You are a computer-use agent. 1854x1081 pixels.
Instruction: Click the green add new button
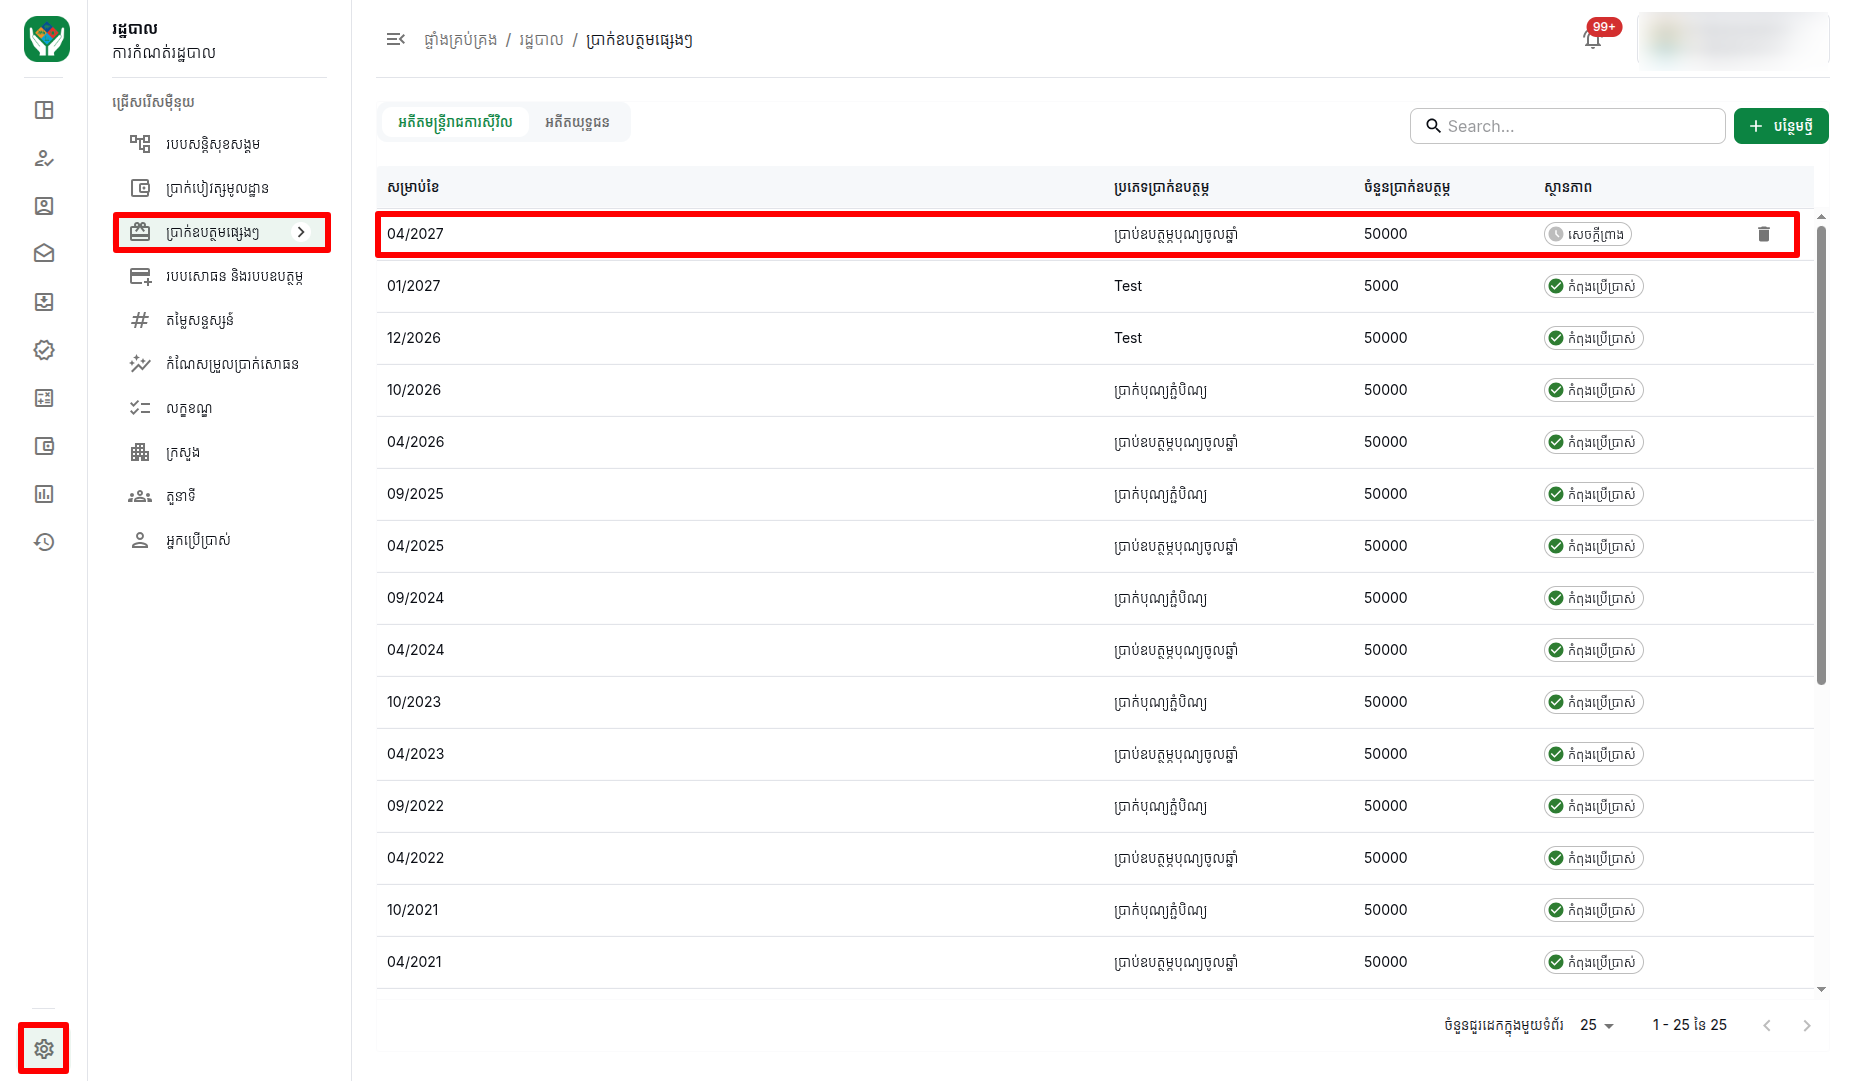point(1781,126)
